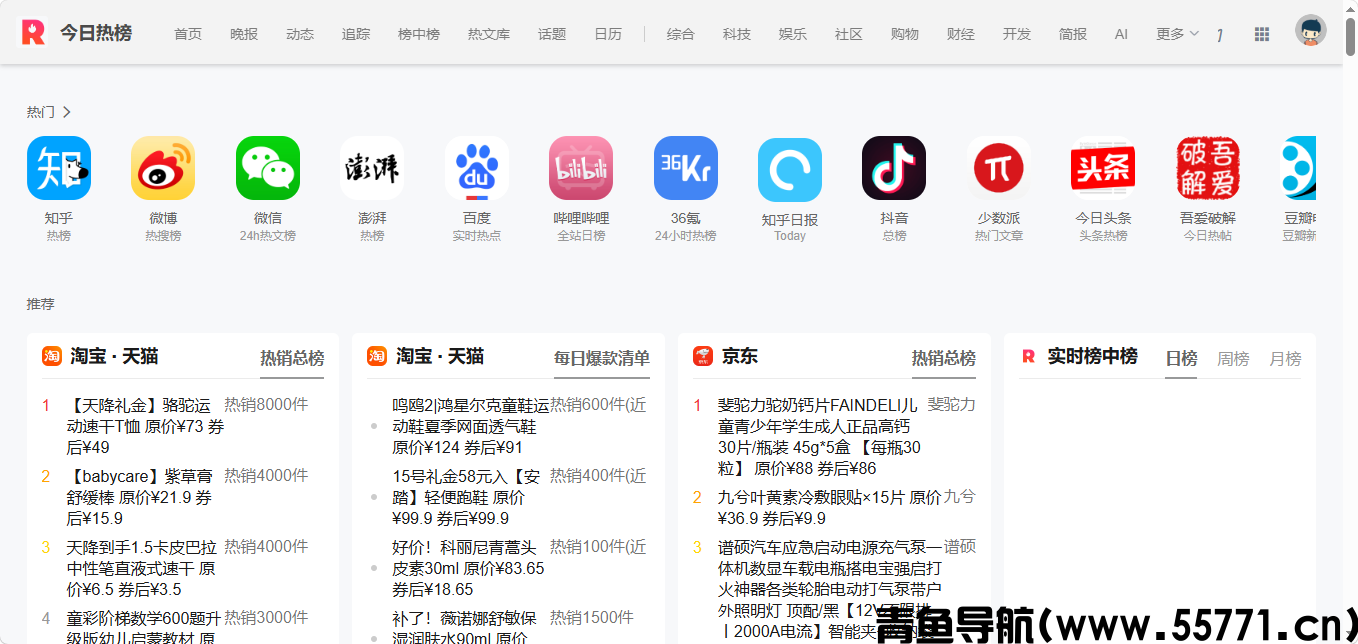The height and width of the screenshot is (644, 1358).
Task: Click the 京东 card logo icon
Action: click(x=703, y=356)
